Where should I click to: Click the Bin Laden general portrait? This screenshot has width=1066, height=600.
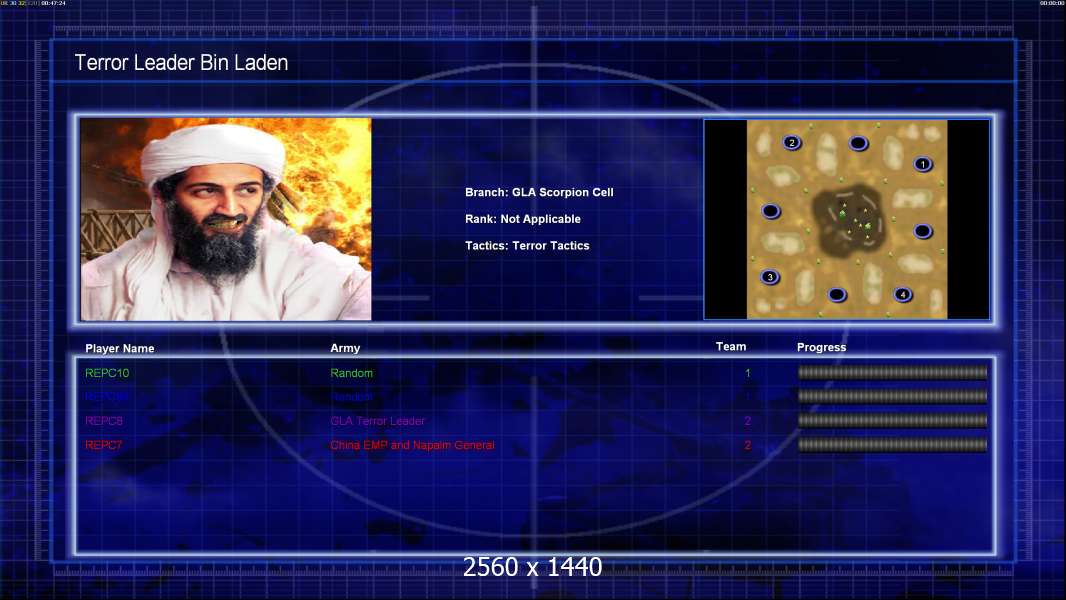pyautogui.click(x=226, y=219)
